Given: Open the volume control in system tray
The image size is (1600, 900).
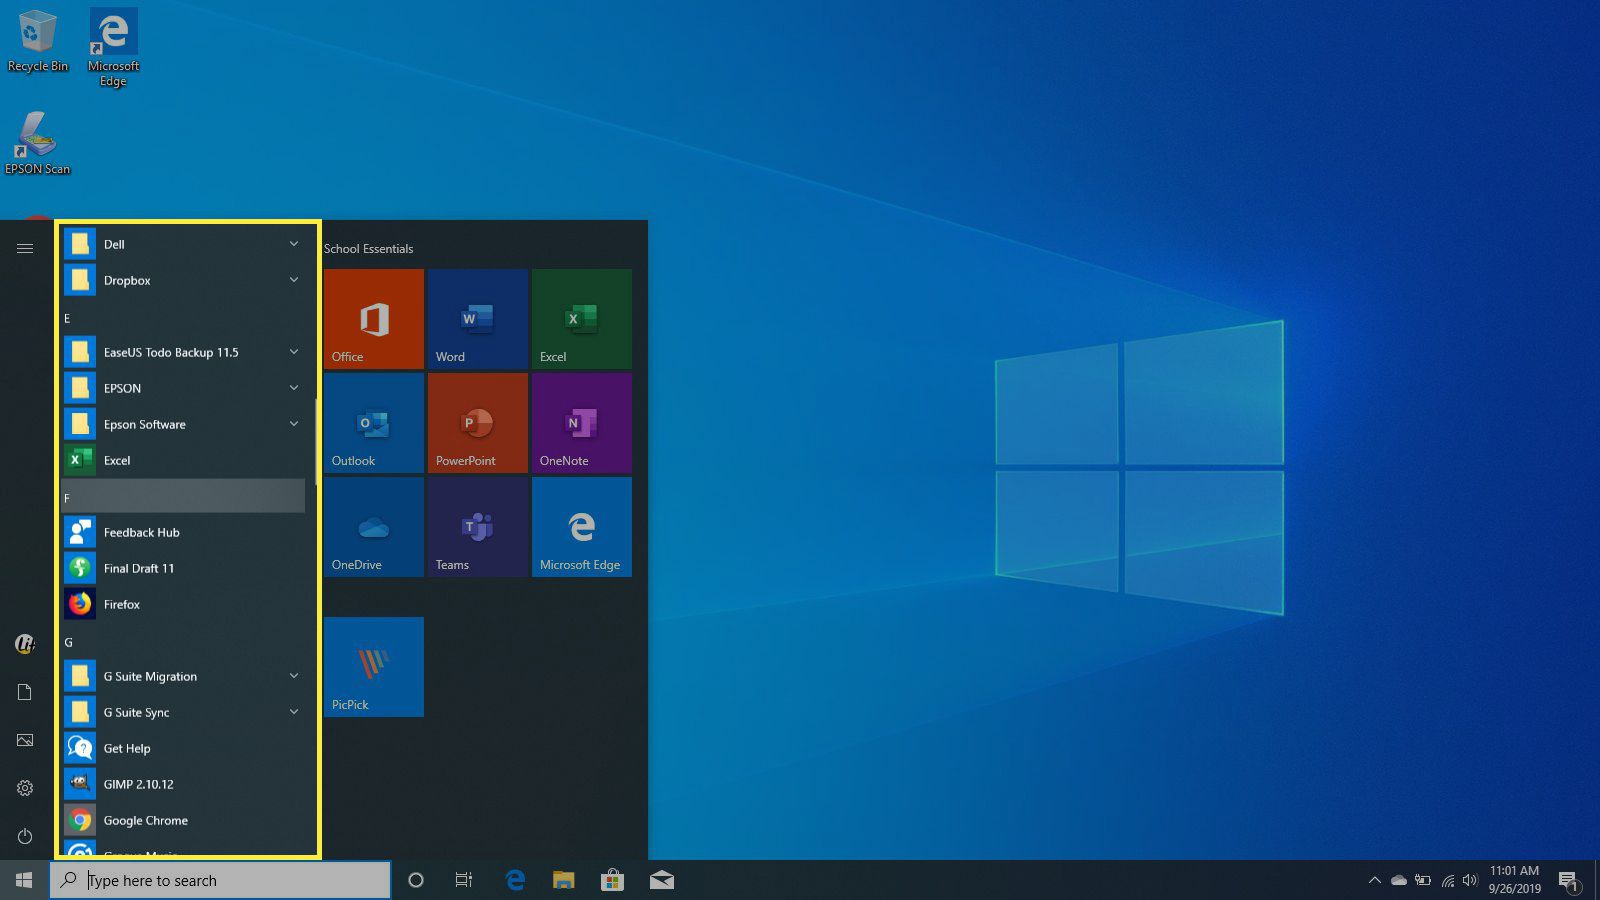Looking at the screenshot, I should coord(1470,880).
